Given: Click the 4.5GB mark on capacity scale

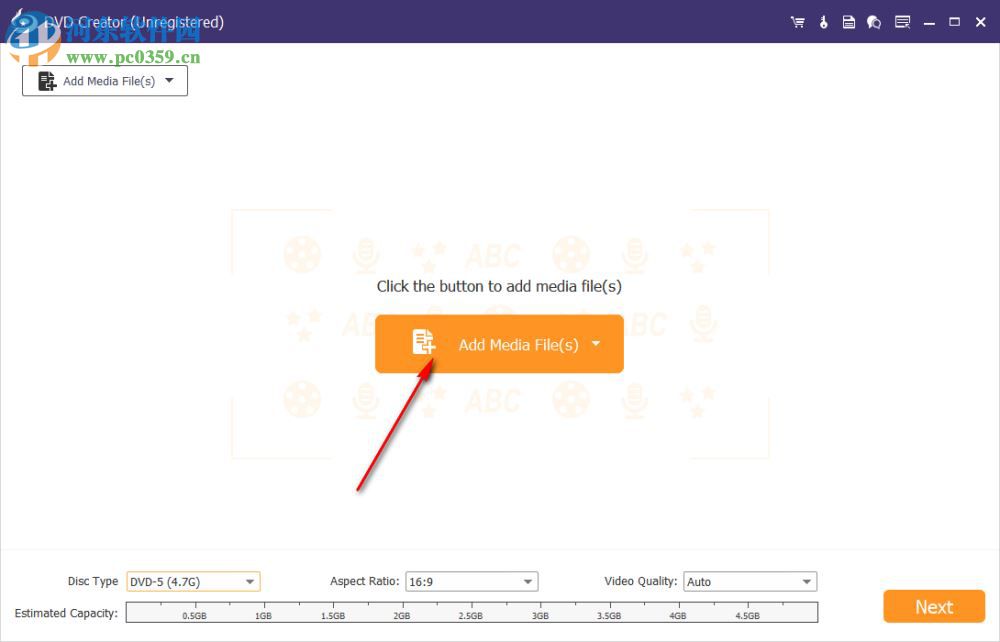Looking at the screenshot, I should coord(747,616).
